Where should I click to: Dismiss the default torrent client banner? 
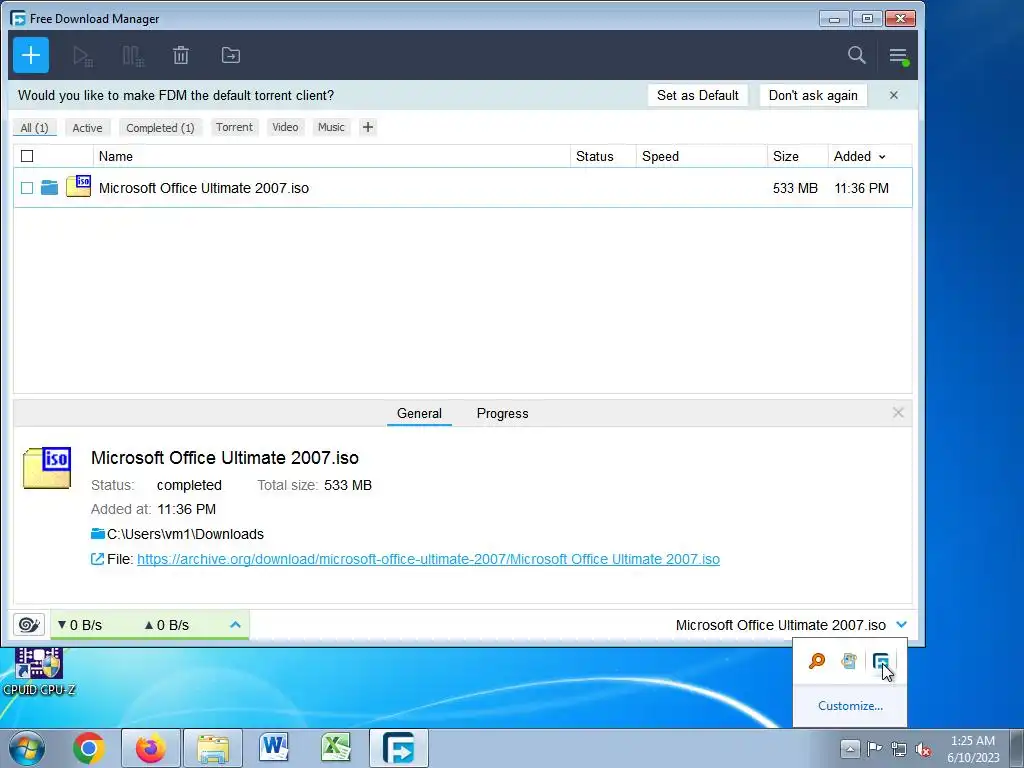(x=893, y=95)
